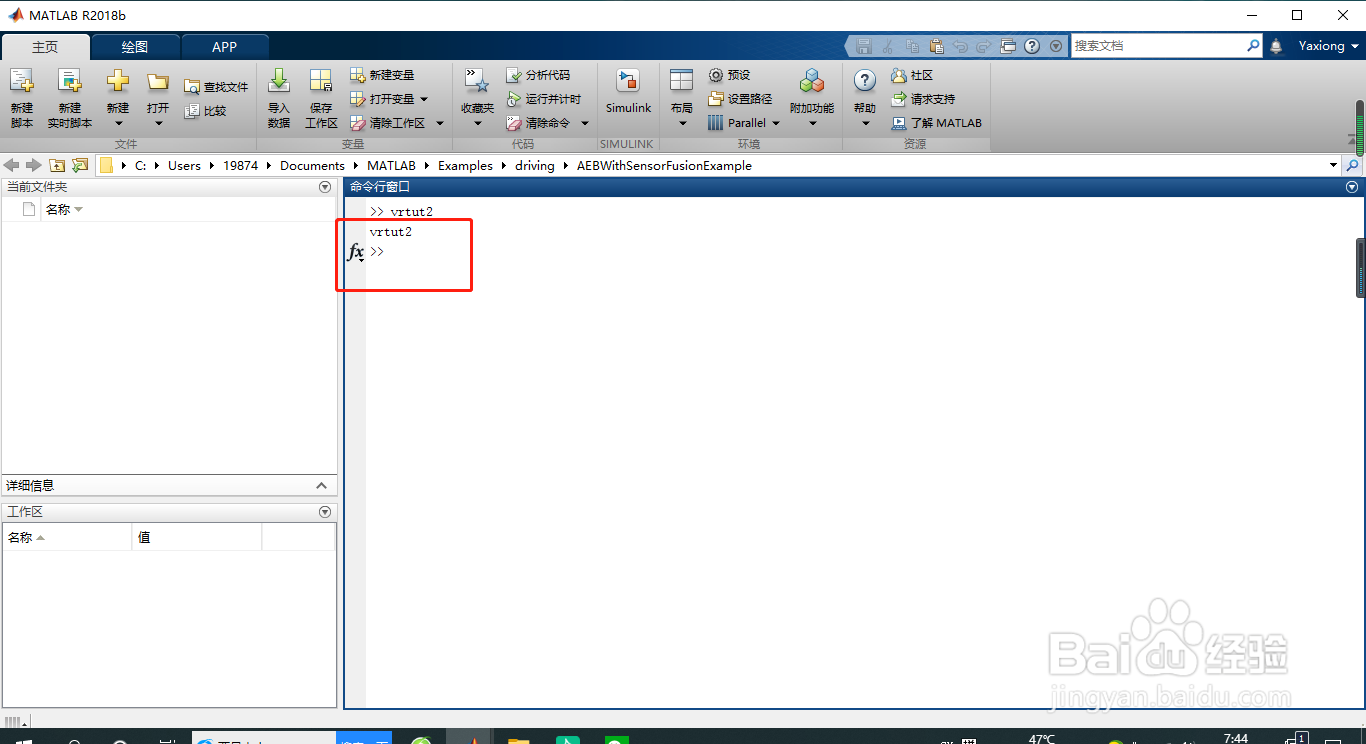Click Request Support (请求支持)
This screenshot has height=744, width=1366.
click(923, 99)
